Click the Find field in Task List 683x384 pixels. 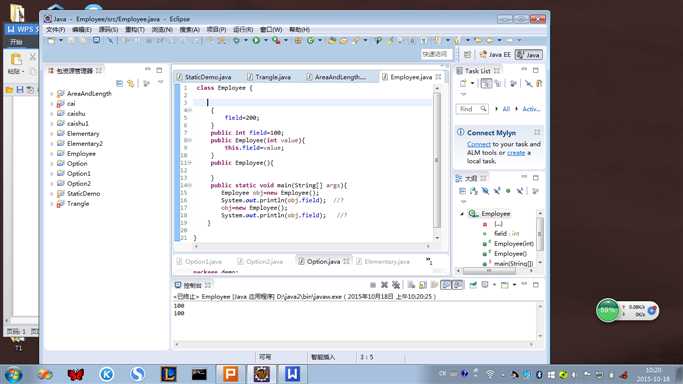point(472,109)
